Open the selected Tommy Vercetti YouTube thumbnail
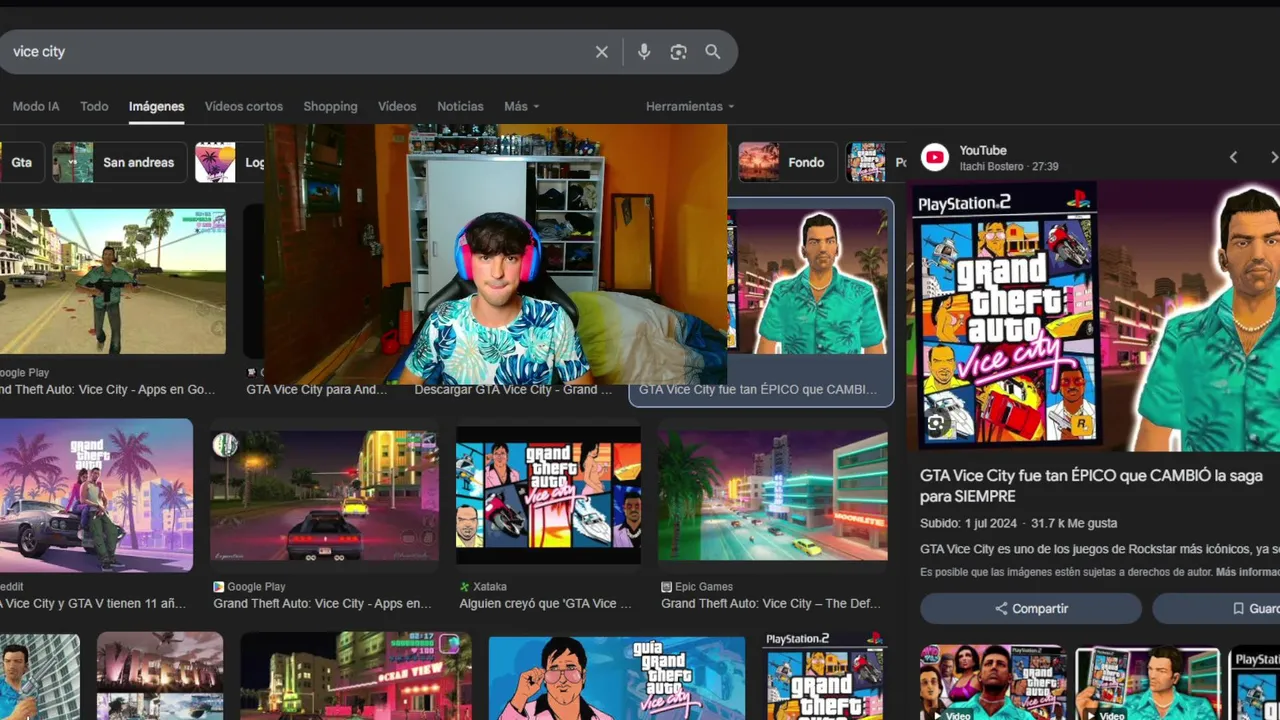This screenshot has height=720, width=1280. 810,281
